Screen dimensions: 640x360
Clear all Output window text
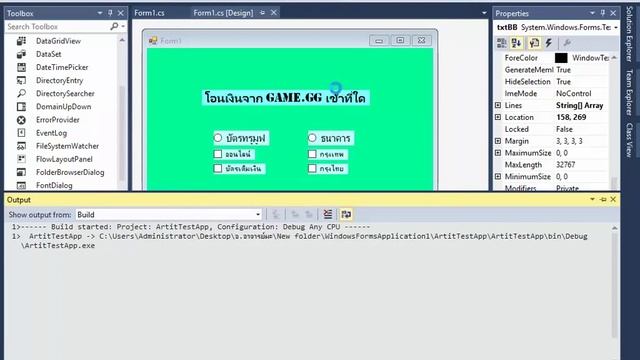click(328, 214)
